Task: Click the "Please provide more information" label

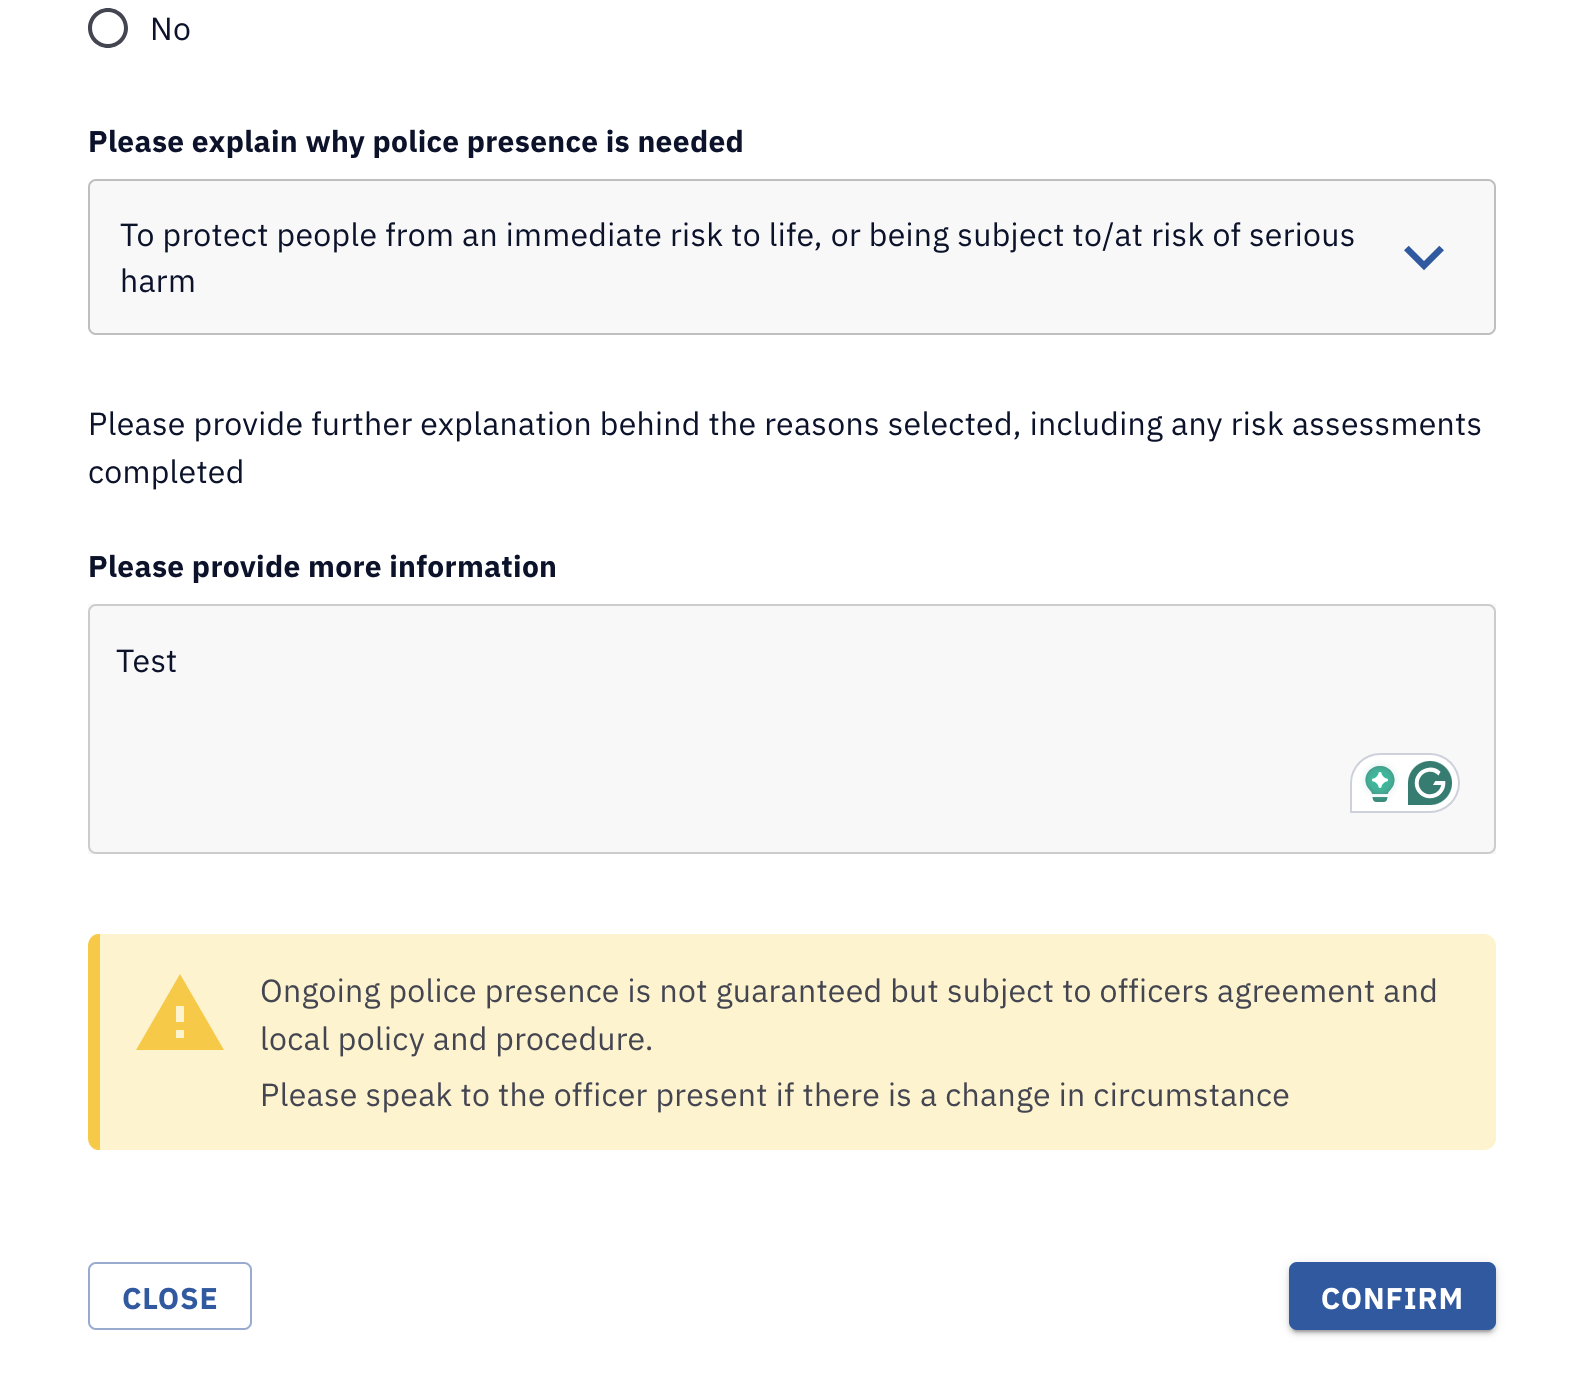Action: coord(322,567)
